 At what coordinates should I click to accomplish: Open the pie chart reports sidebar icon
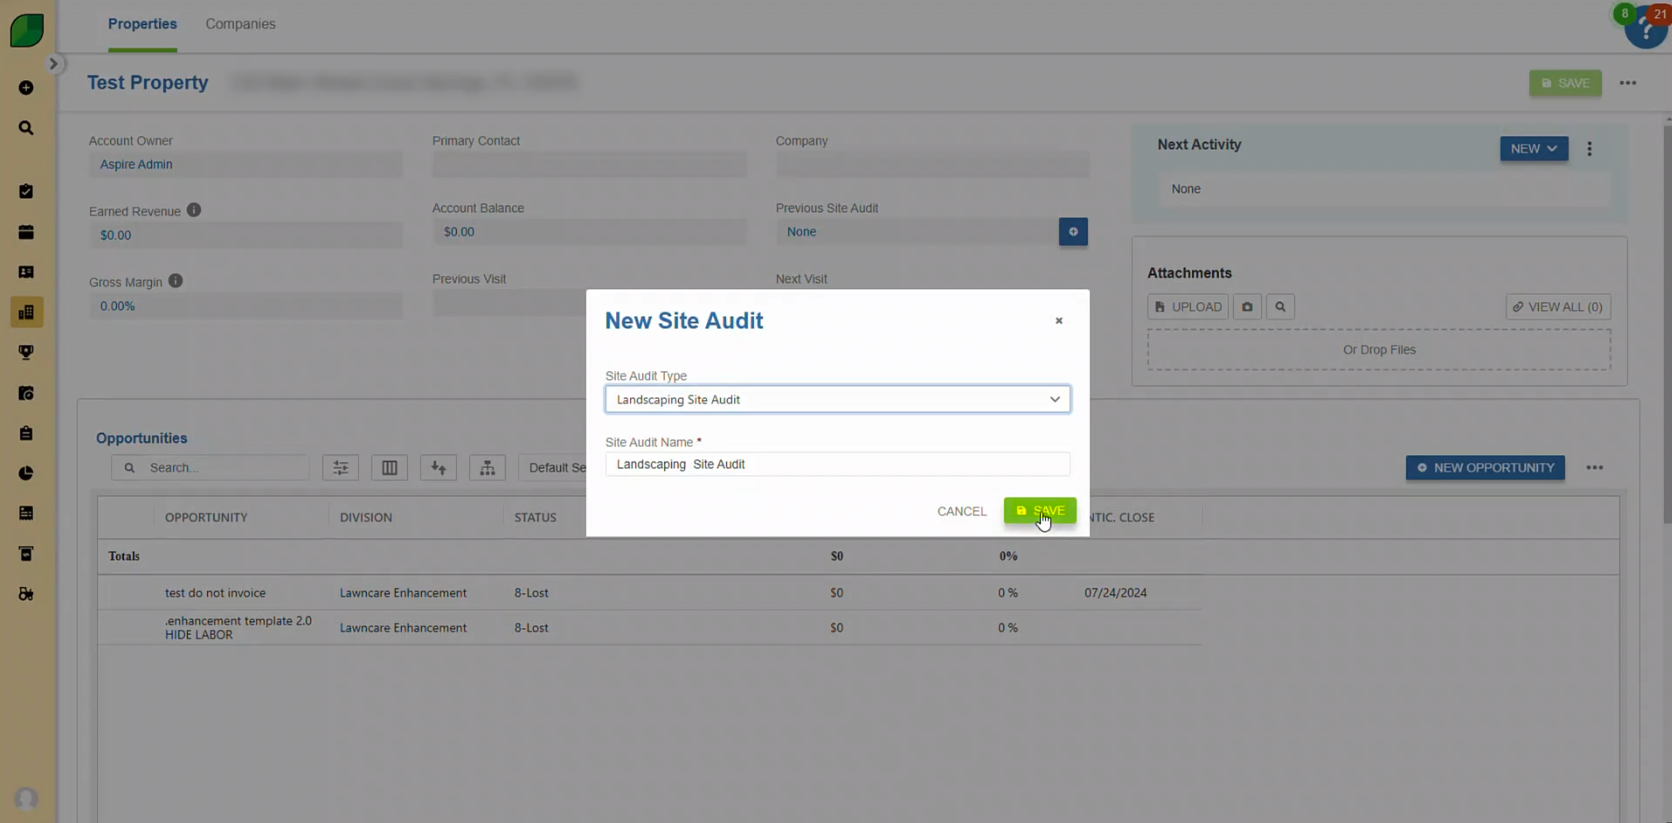pos(26,473)
